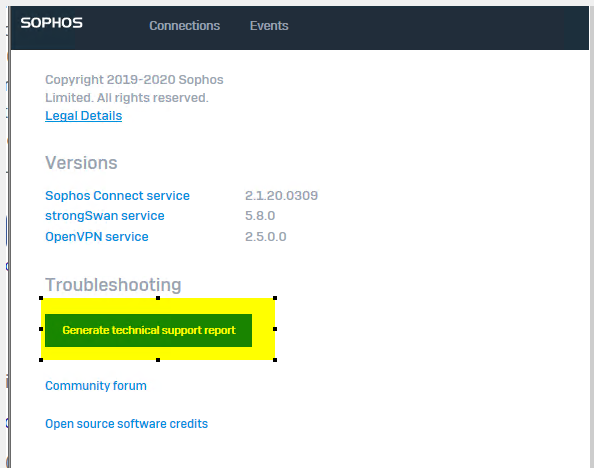Click the Copyright 2019-2020 Sophos text
Viewport: 594px width, 468px height.
tap(134, 80)
